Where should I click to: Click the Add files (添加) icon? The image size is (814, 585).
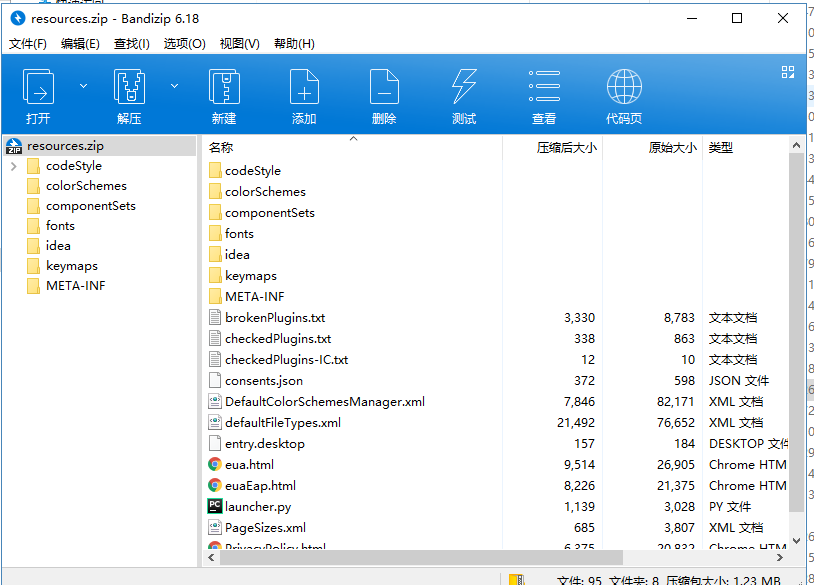point(304,86)
